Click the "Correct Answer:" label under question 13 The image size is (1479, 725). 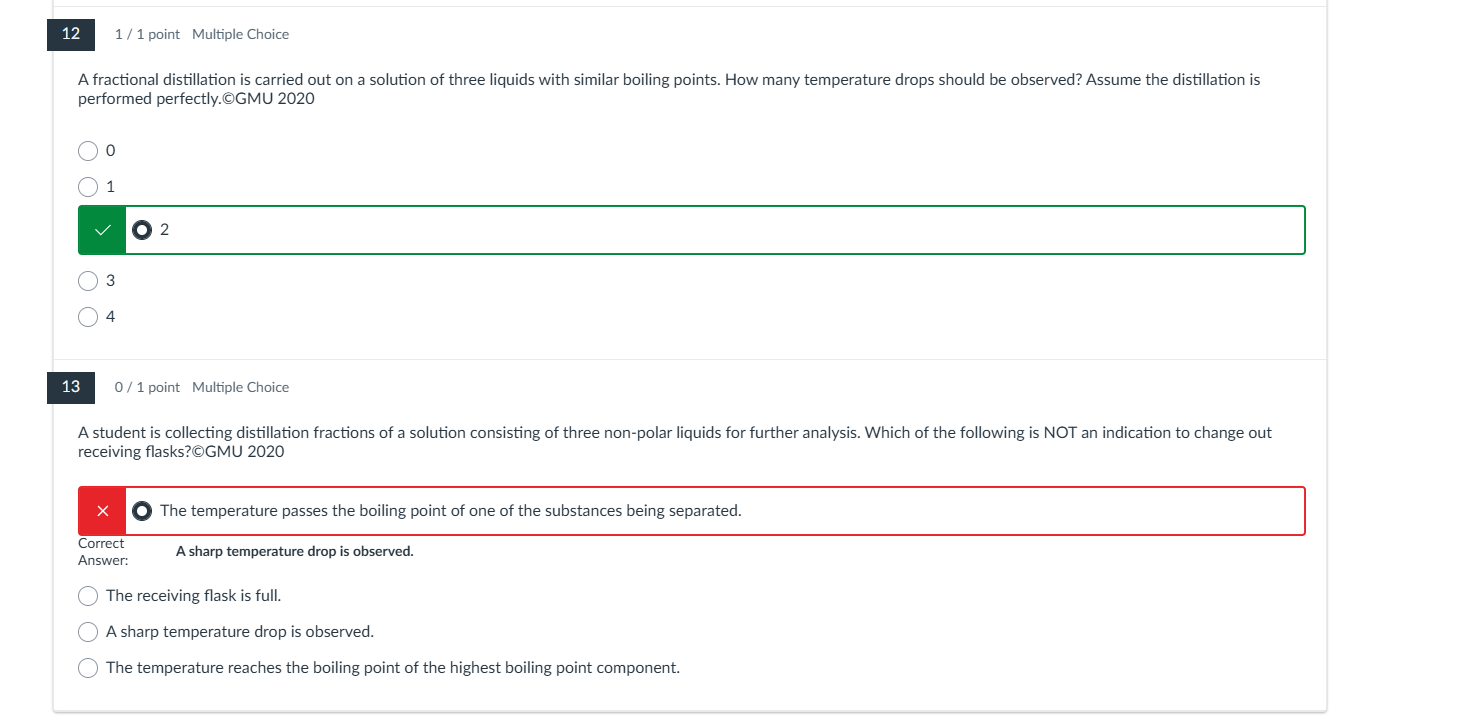coord(102,551)
